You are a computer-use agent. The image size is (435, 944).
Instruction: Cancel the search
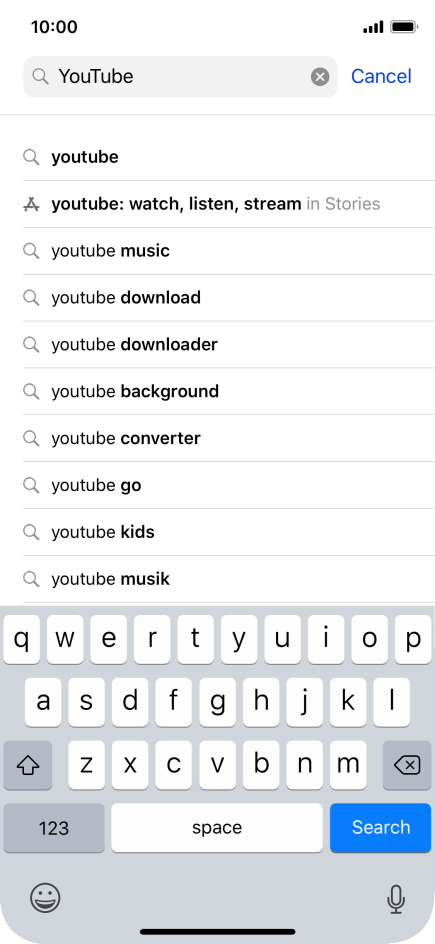381,76
